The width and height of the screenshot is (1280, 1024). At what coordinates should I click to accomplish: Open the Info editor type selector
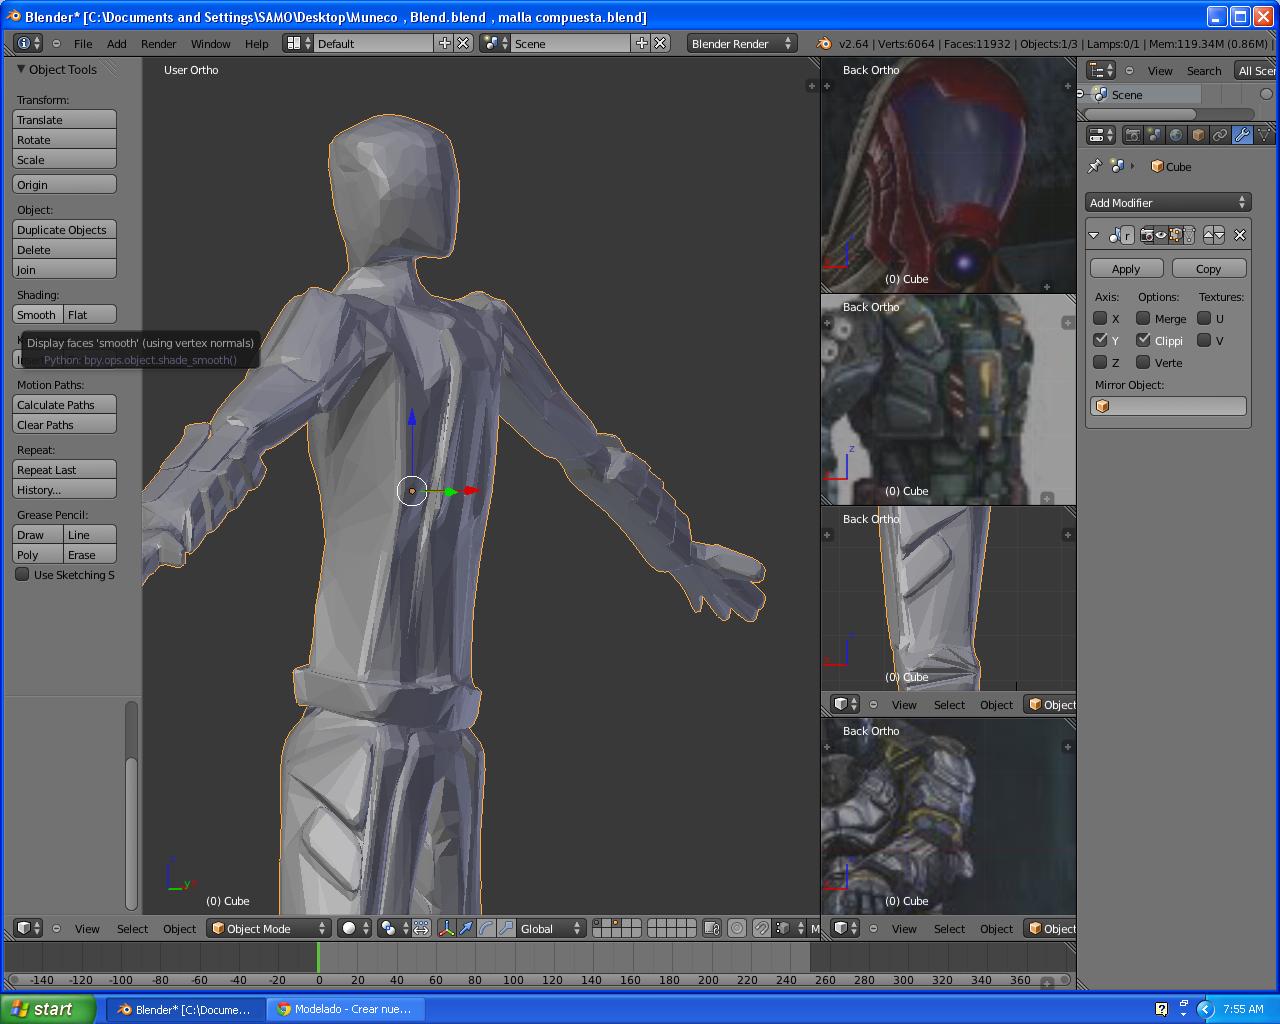28,43
